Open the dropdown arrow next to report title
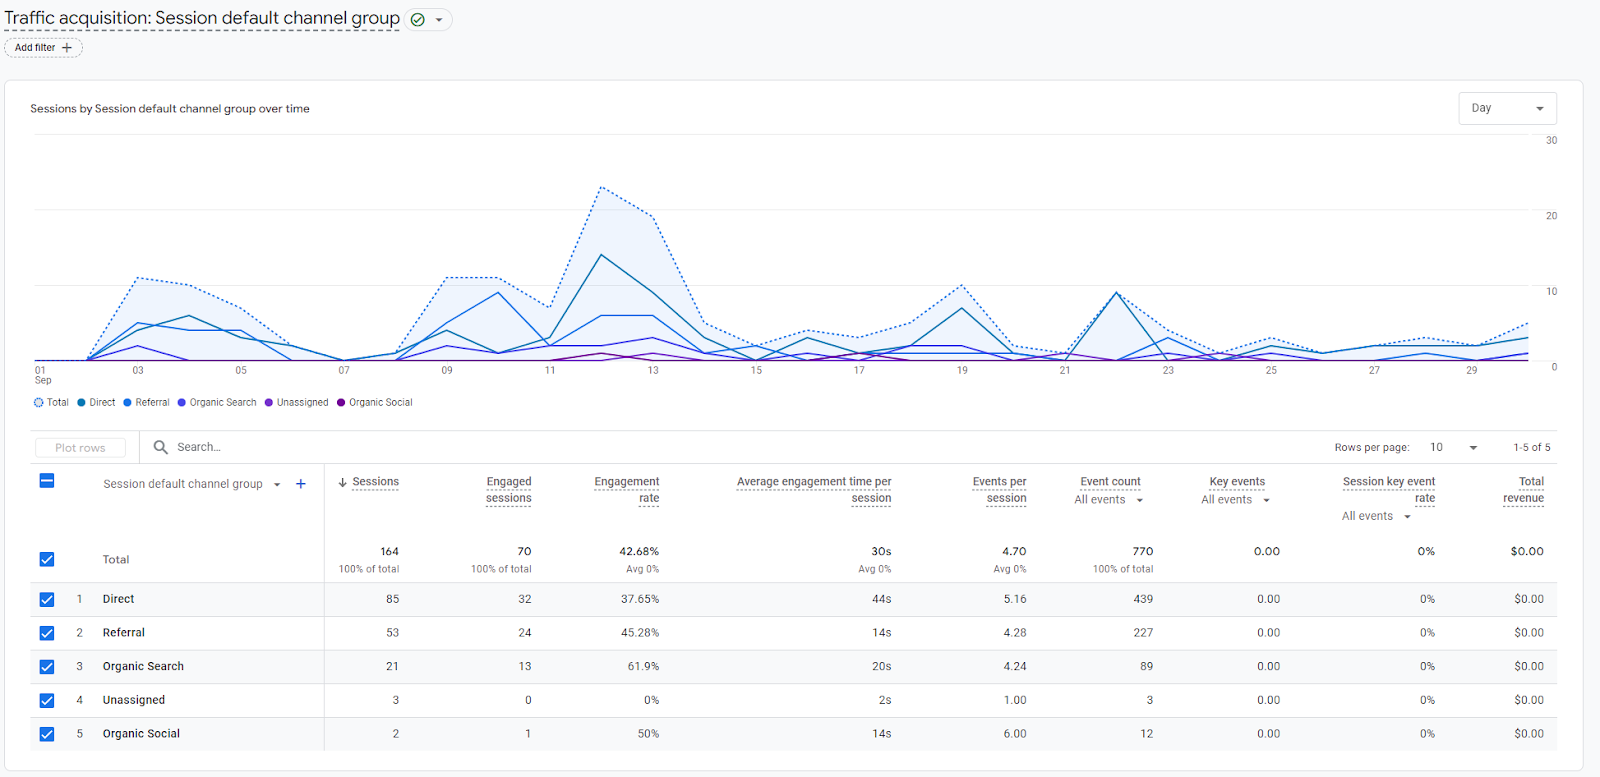The width and height of the screenshot is (1600, 777). (x=439, y=20)
